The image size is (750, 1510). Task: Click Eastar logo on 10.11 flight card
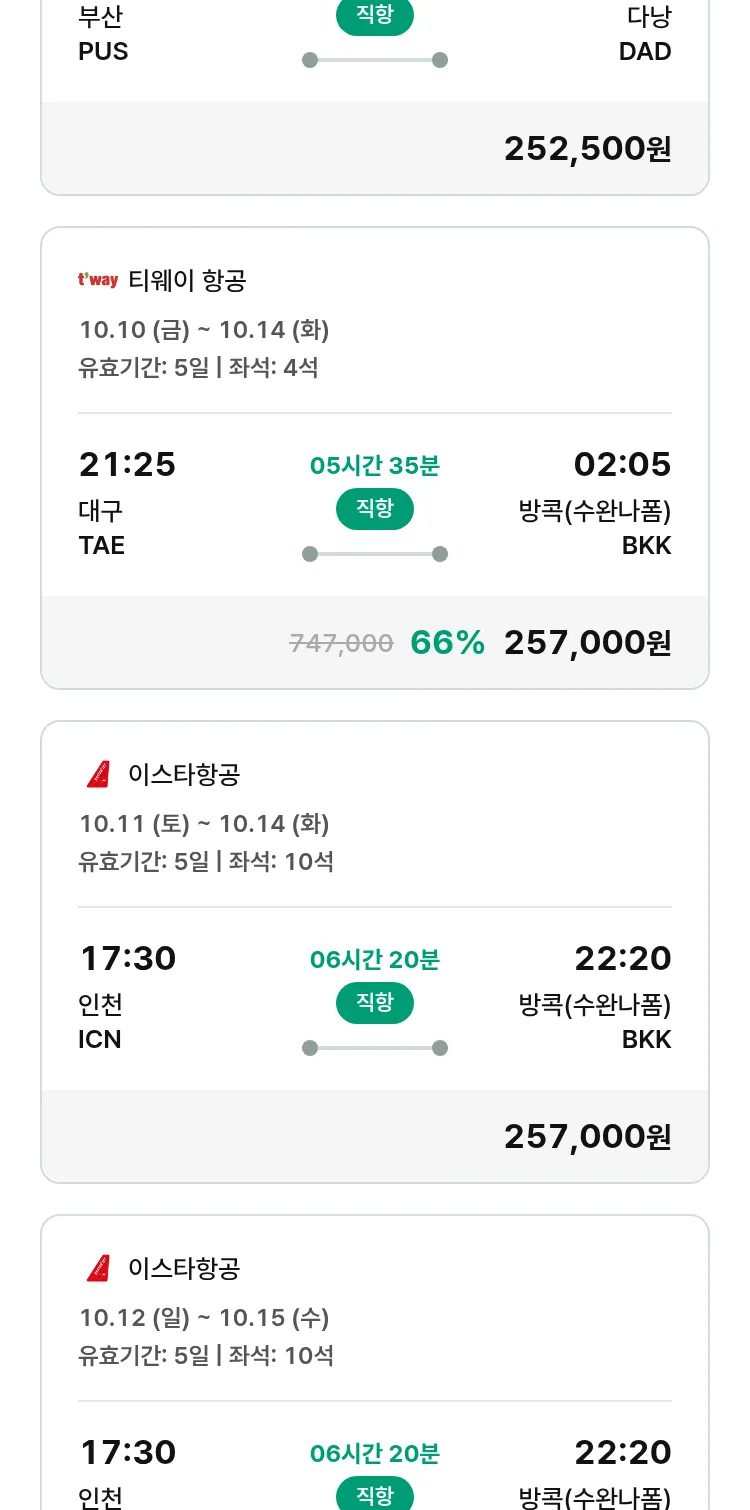point(98,774)
